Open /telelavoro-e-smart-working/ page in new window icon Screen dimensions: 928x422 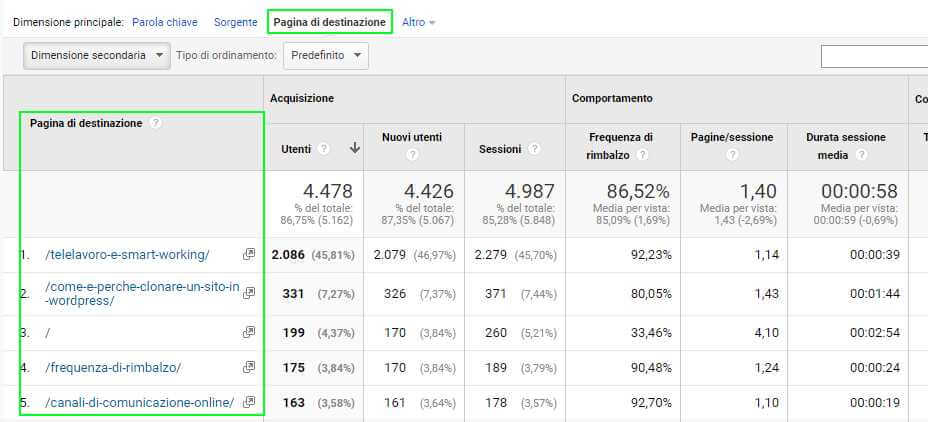pos(249,255)
